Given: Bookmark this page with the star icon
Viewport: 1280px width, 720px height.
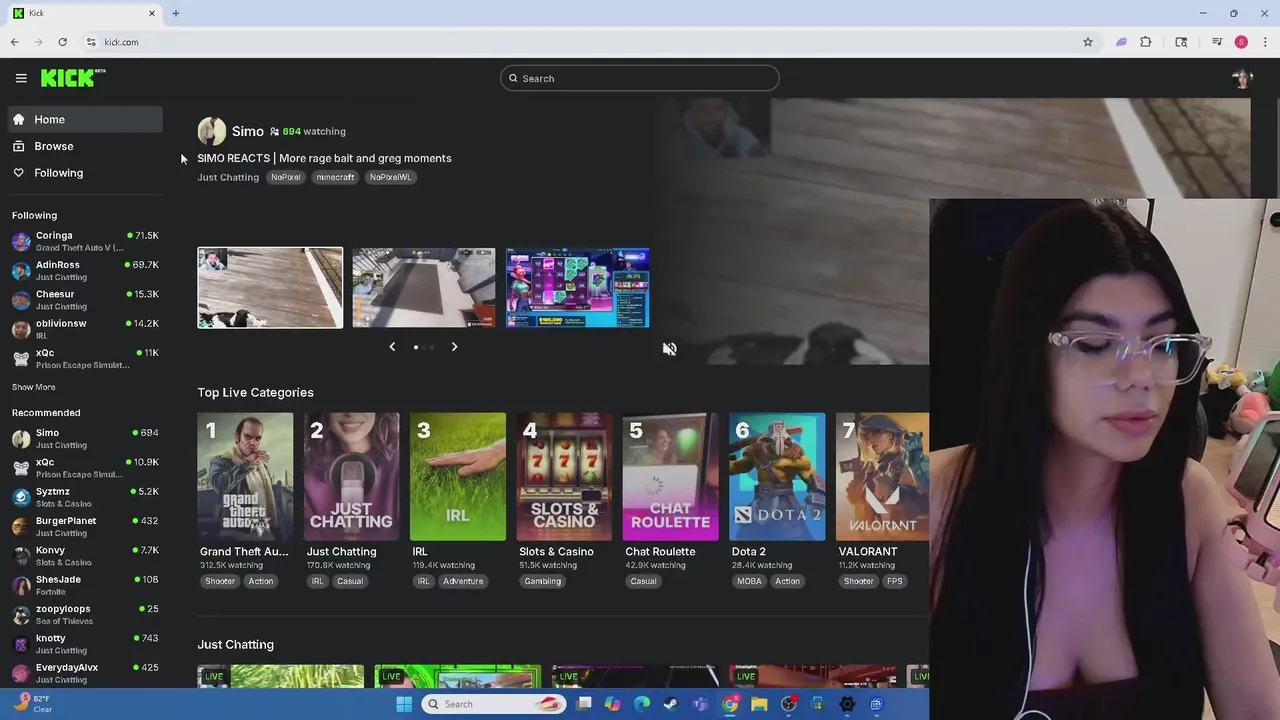Looking at the screenshot, I should [1088, 42].
